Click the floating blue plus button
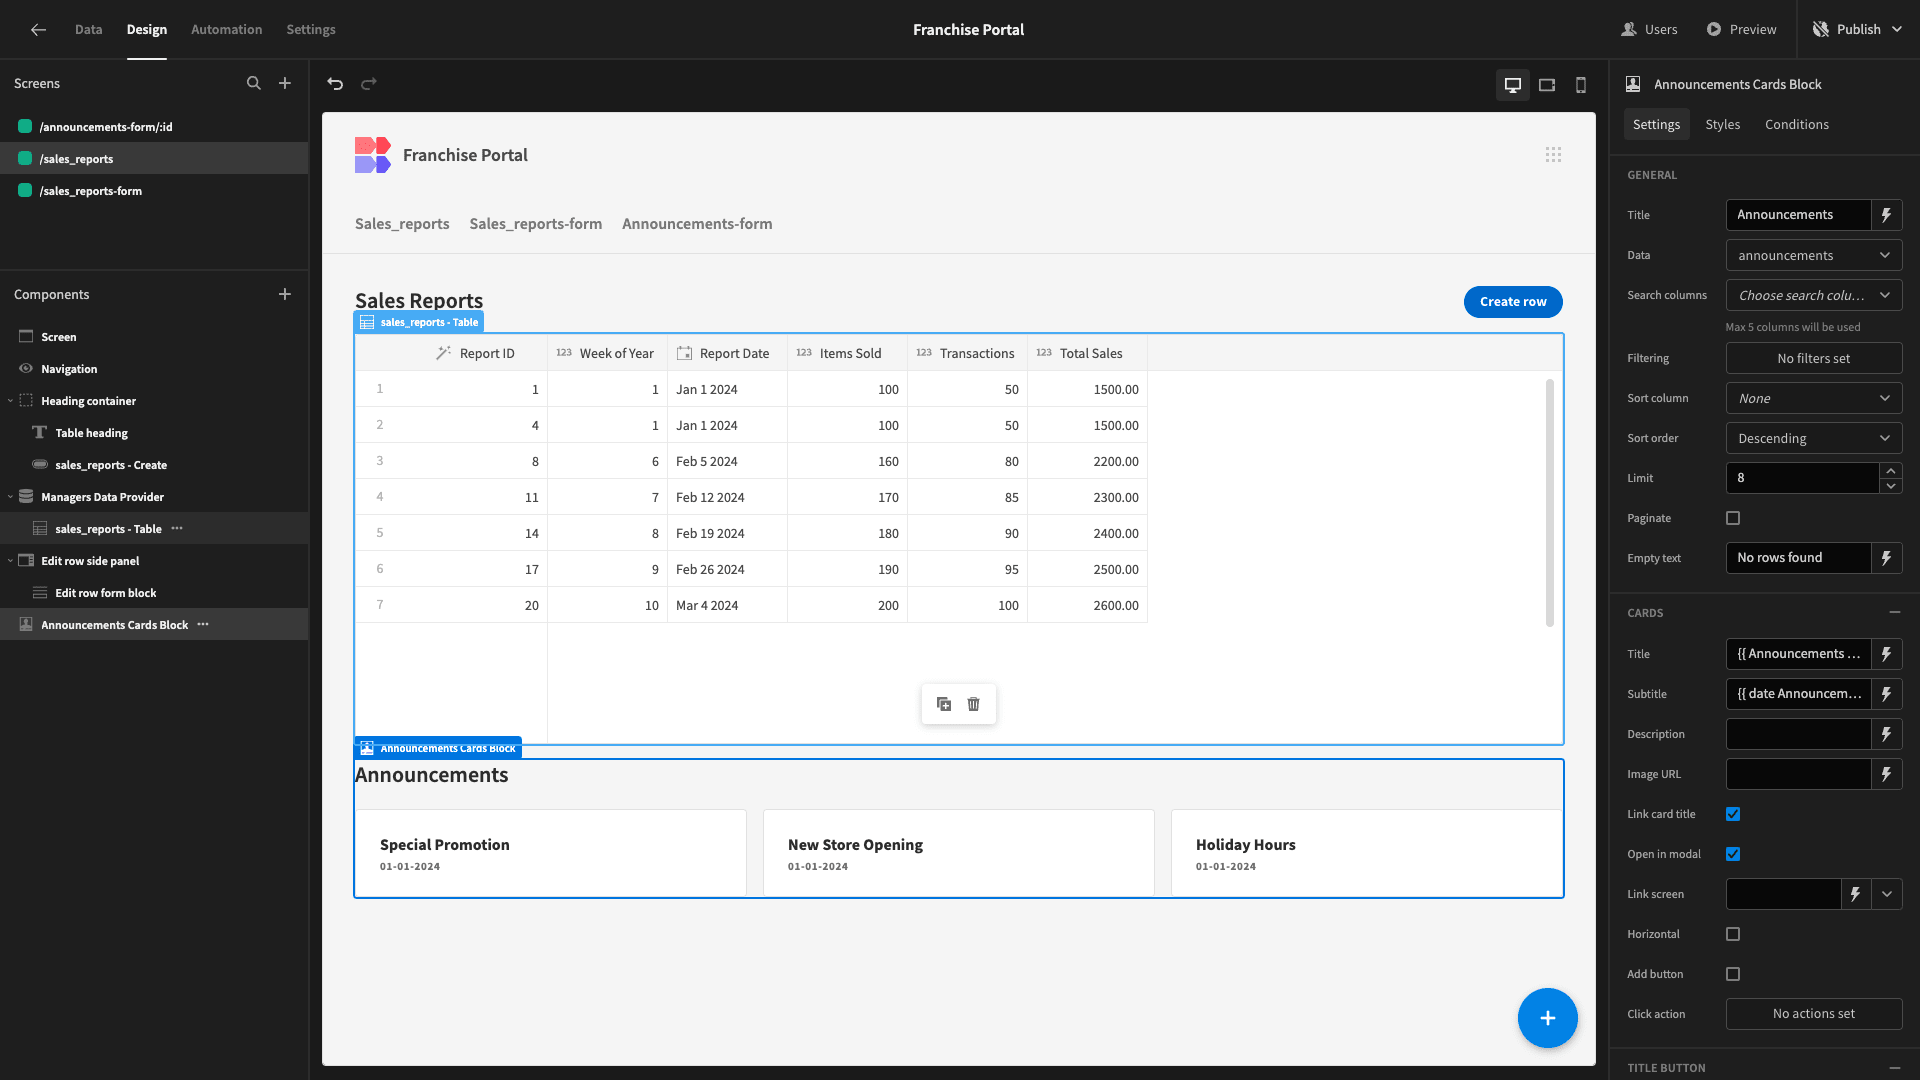Screen dimensions: 1920x1080 1547,1018
